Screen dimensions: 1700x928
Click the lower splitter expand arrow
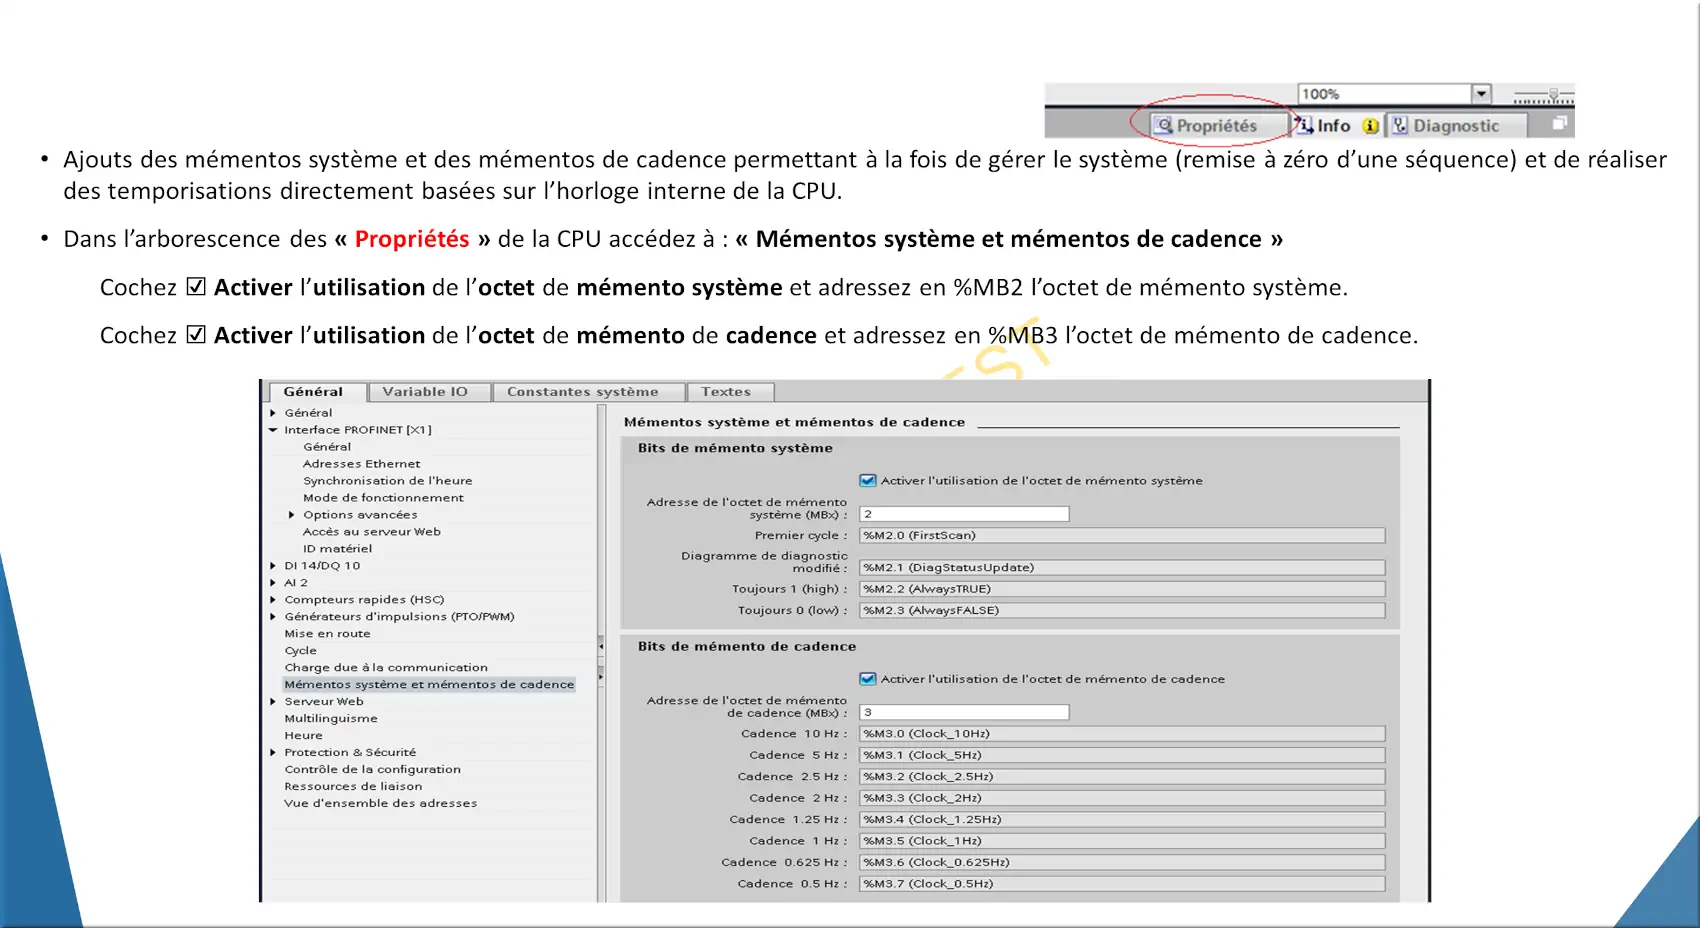(601, 677)
